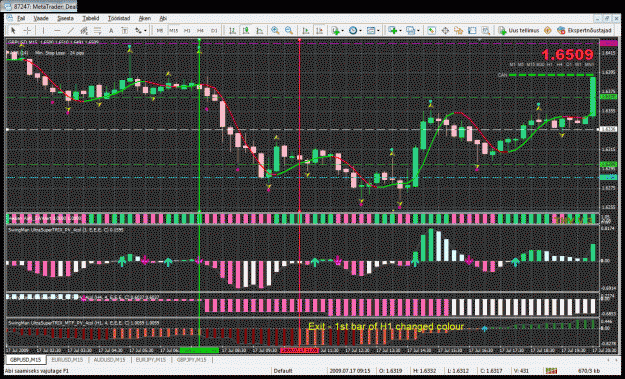625x379 pixels.
Task: Toggle chart shift
Action: [319, 30]
